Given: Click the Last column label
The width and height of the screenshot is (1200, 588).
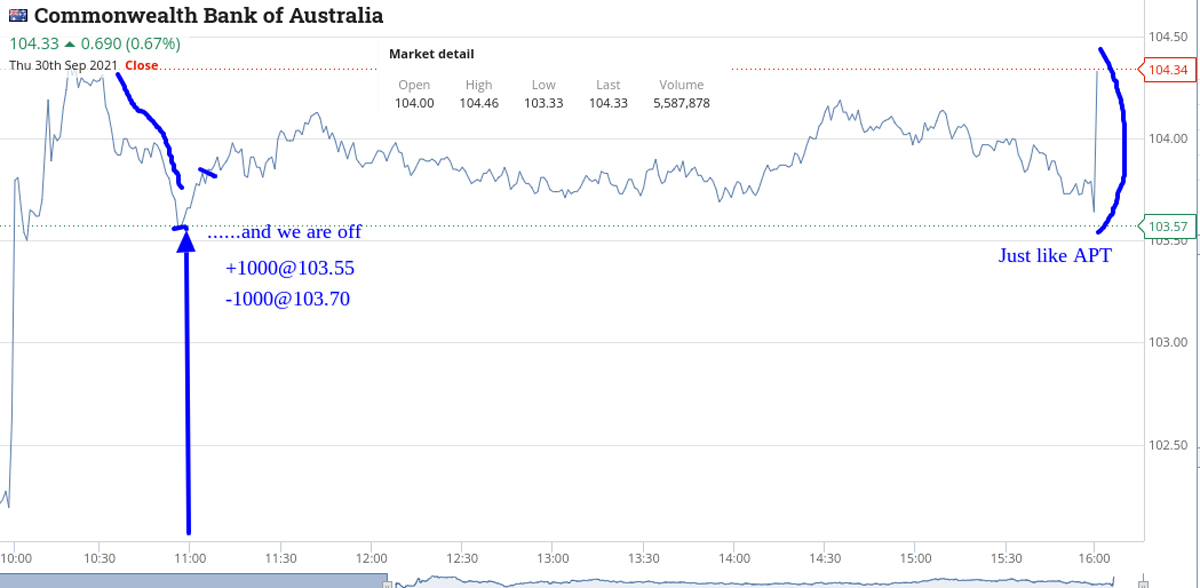Looking at the screenshot, I should 608,85.
